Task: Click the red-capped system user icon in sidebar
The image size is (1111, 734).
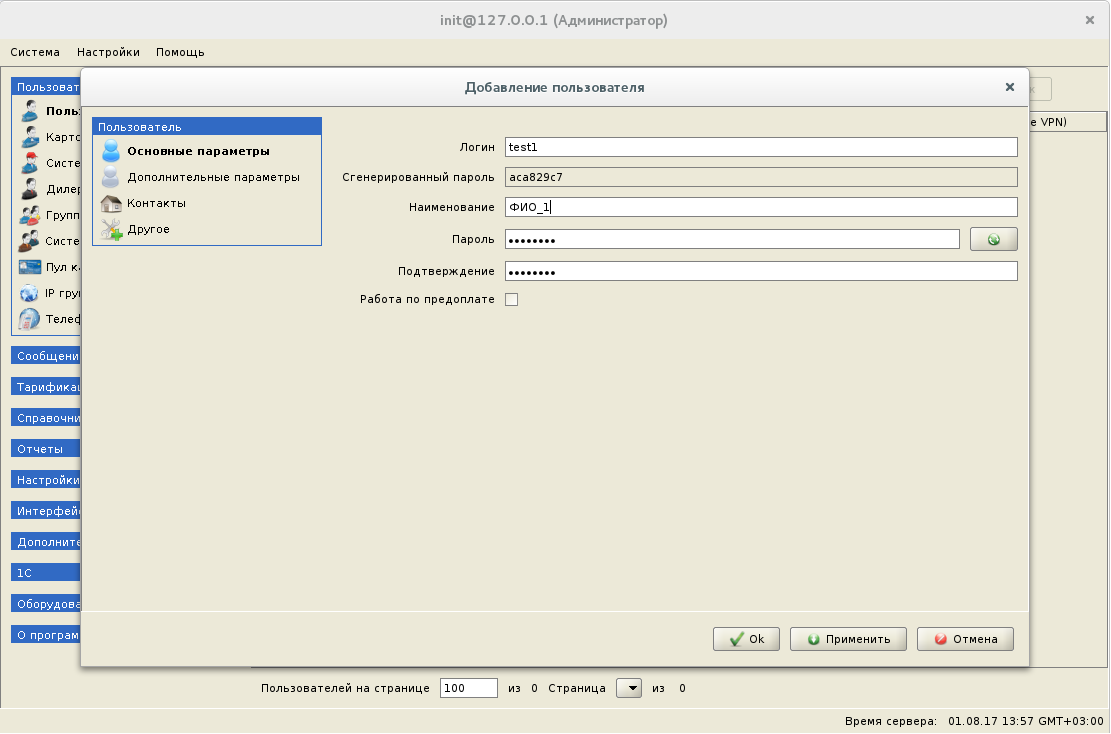Action: coord(30,163)
